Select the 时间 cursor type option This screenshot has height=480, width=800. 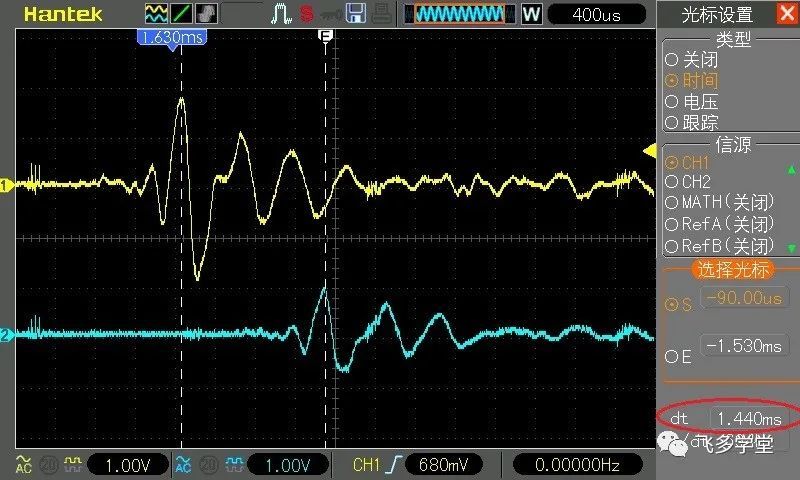pos(692,81)
